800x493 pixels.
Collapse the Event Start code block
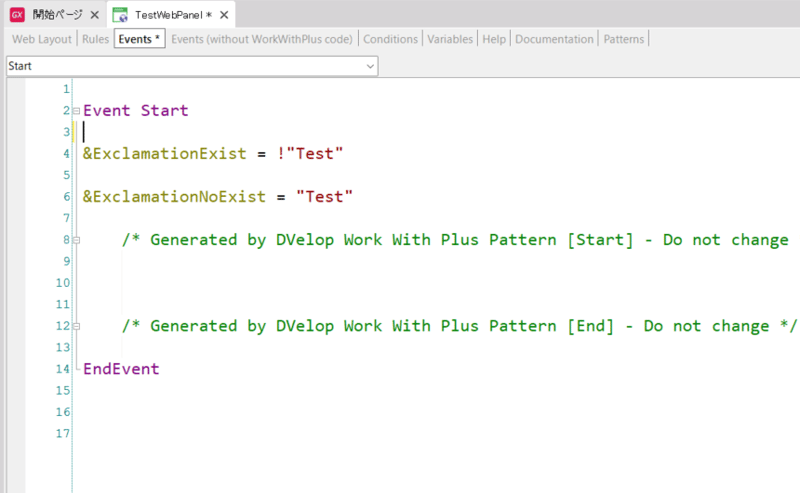[76, 112]
